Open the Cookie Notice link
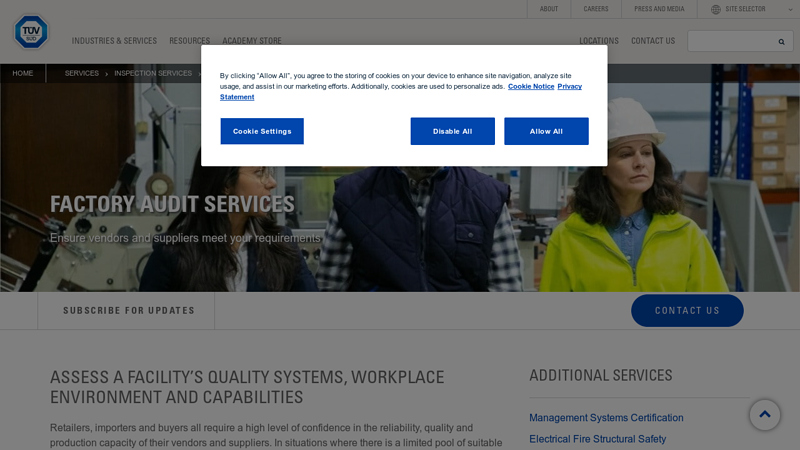The image size is (800, 450). coord(531,86)
